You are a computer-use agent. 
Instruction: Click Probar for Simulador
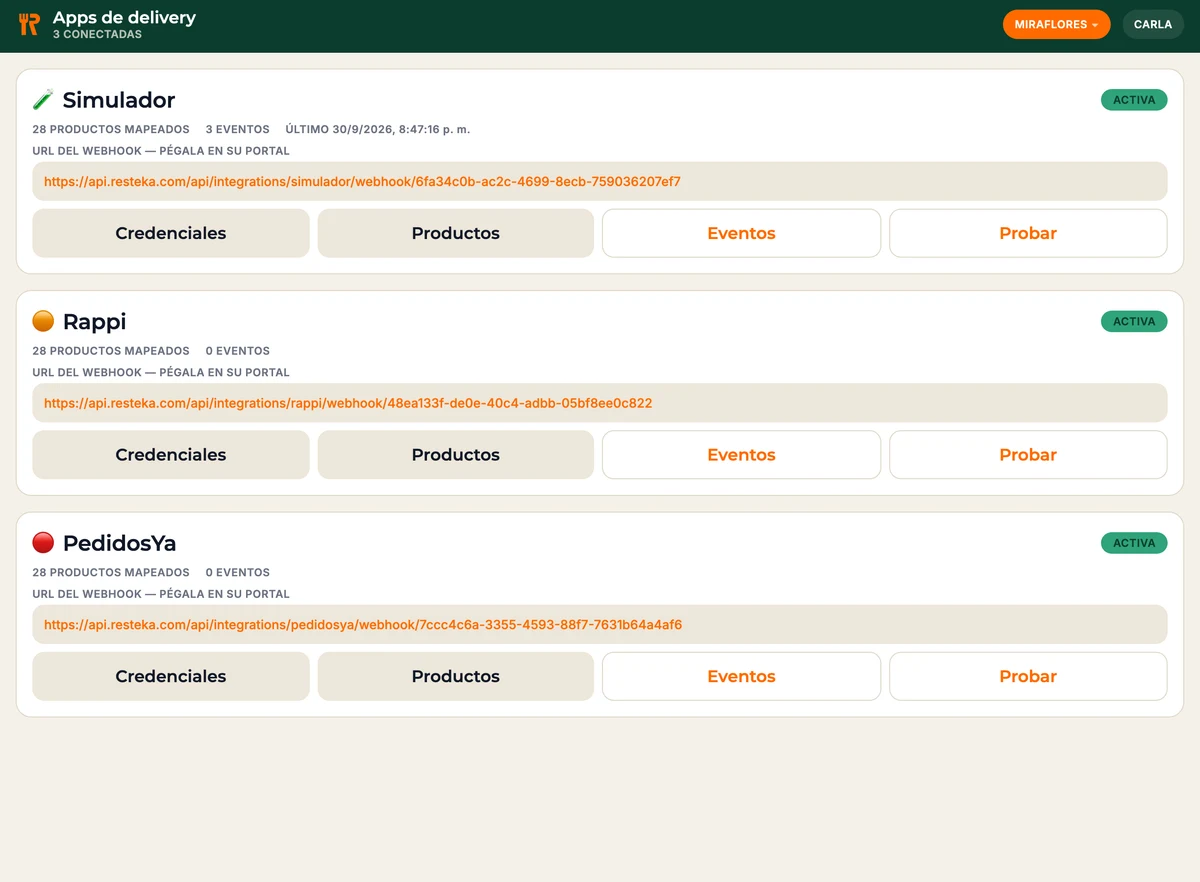coord(1028,233)
